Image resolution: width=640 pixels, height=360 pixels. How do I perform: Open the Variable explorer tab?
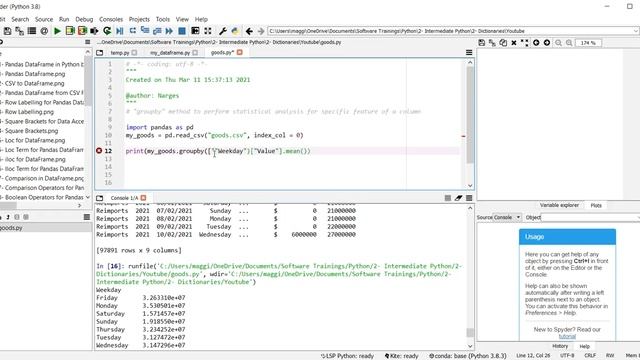point(559,205)
